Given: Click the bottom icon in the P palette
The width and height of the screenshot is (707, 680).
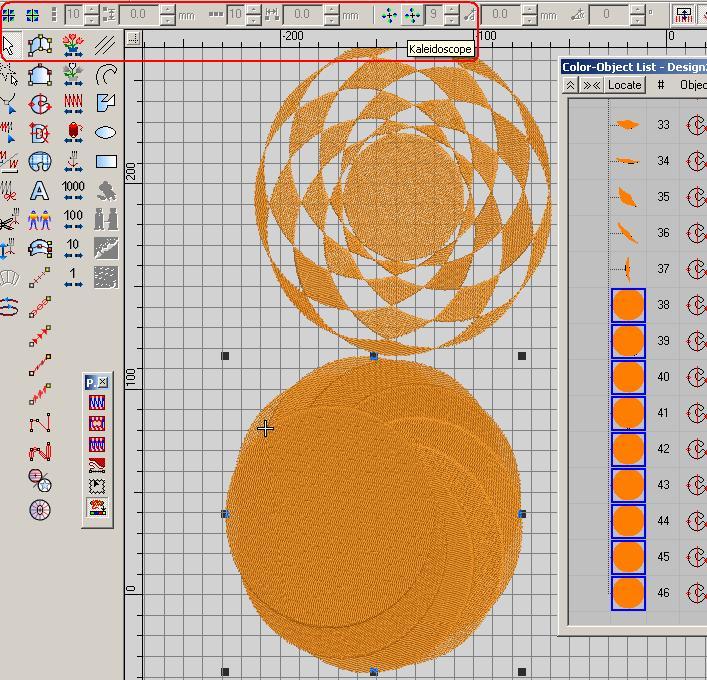Looking at the screenshot, I should tap(97, 507).
